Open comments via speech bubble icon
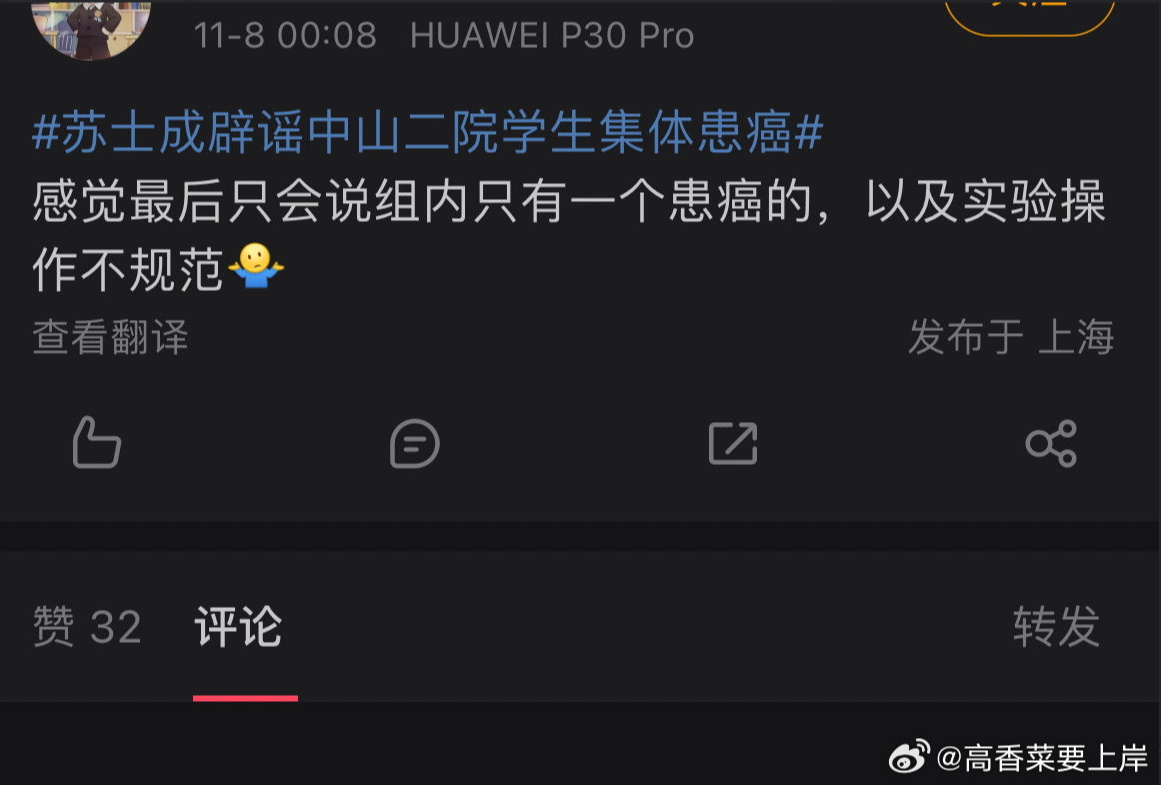The image size is (1161, 785). (x=415, y=443)
